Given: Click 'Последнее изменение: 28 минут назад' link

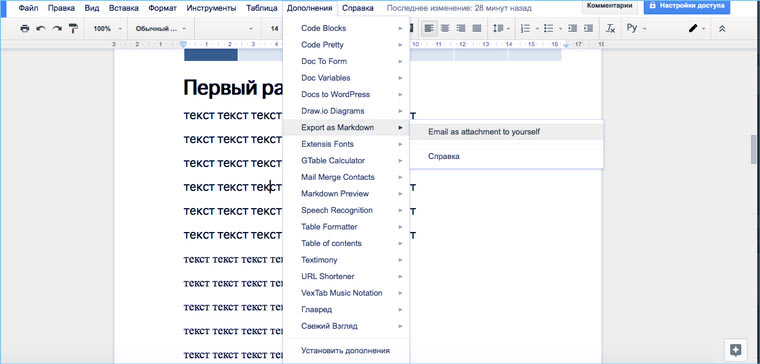Looking at the screenshot, I should (x=459, y=8).
